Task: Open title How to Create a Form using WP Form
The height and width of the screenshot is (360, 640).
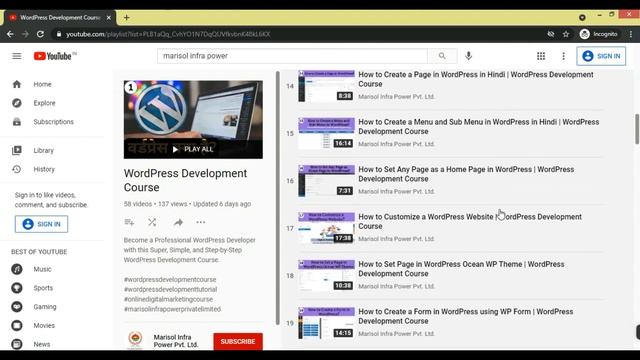Action: [x=466, y=316]
